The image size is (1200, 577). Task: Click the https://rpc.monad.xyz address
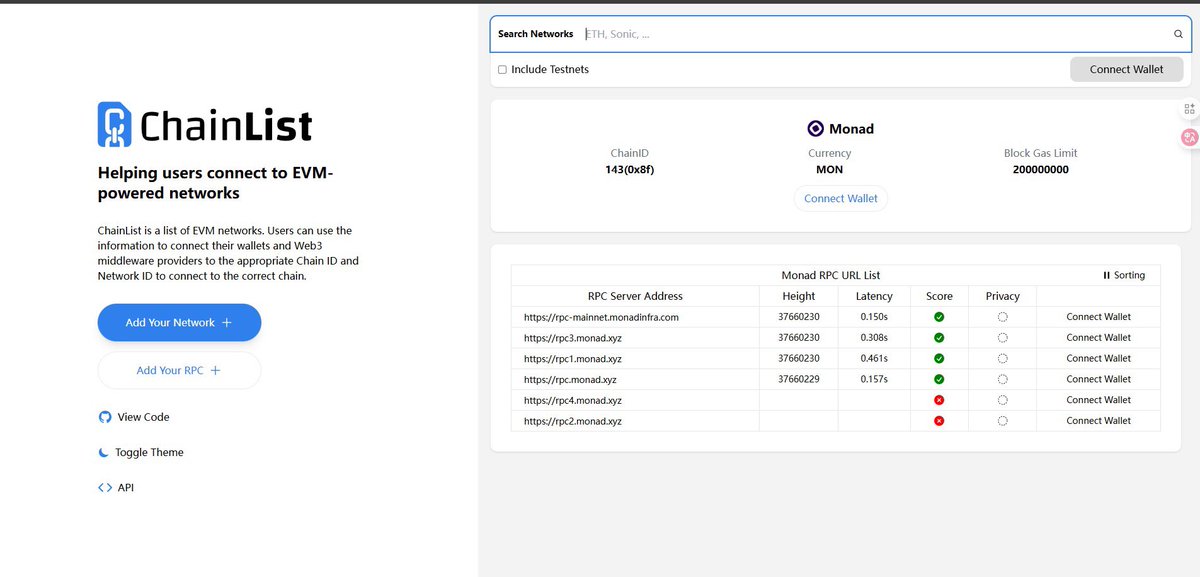[570, 379]
